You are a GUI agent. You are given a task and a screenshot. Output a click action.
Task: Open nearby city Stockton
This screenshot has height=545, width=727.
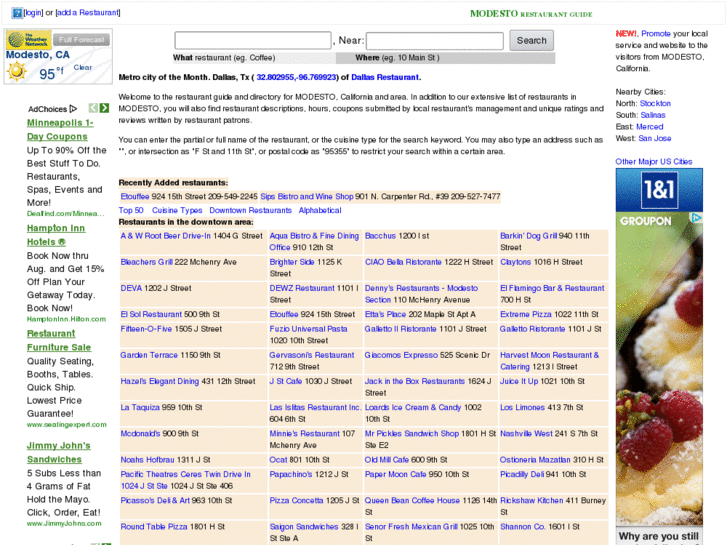point(655,103)
